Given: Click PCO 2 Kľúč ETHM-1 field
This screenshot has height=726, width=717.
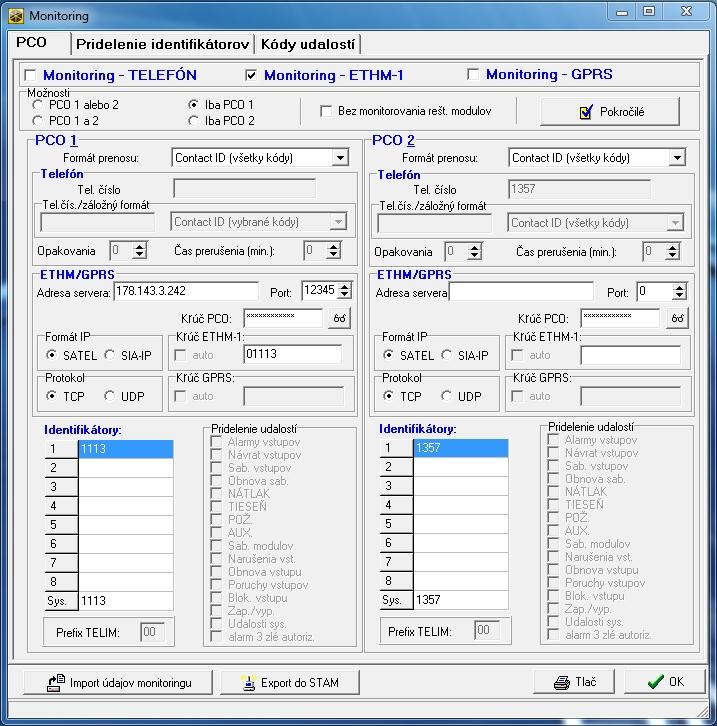Looking at the screenshot, I should pos(630,356).
